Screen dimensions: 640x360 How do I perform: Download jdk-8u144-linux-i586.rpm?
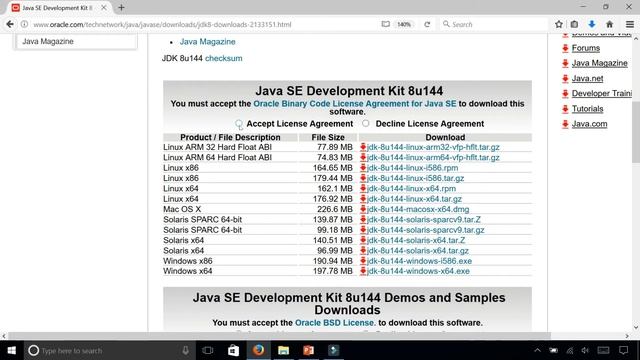click(x=412, y=168)
